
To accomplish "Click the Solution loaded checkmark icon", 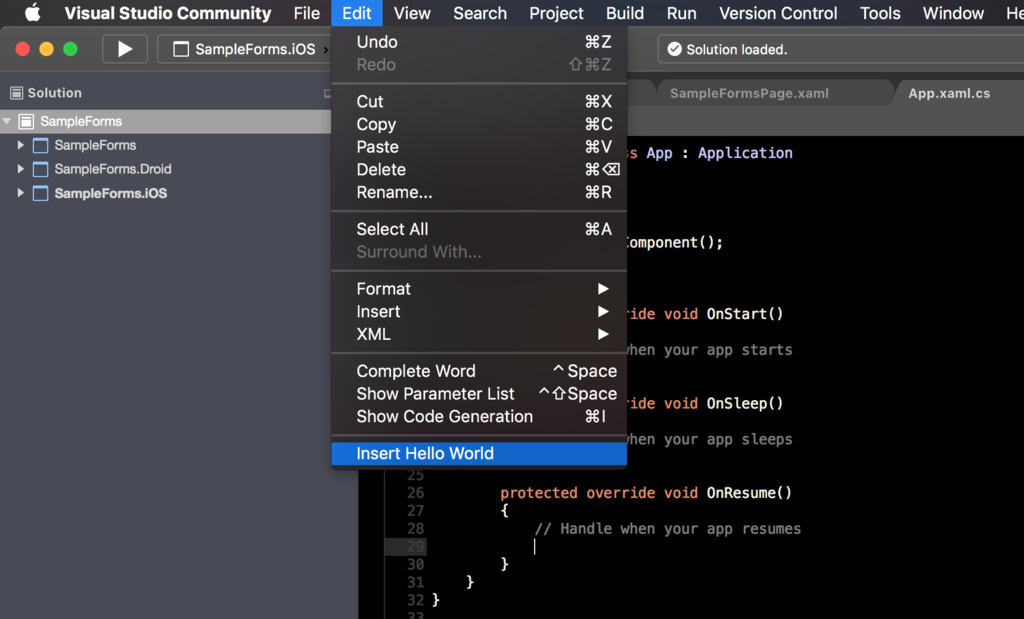I will tap(675, 50).
